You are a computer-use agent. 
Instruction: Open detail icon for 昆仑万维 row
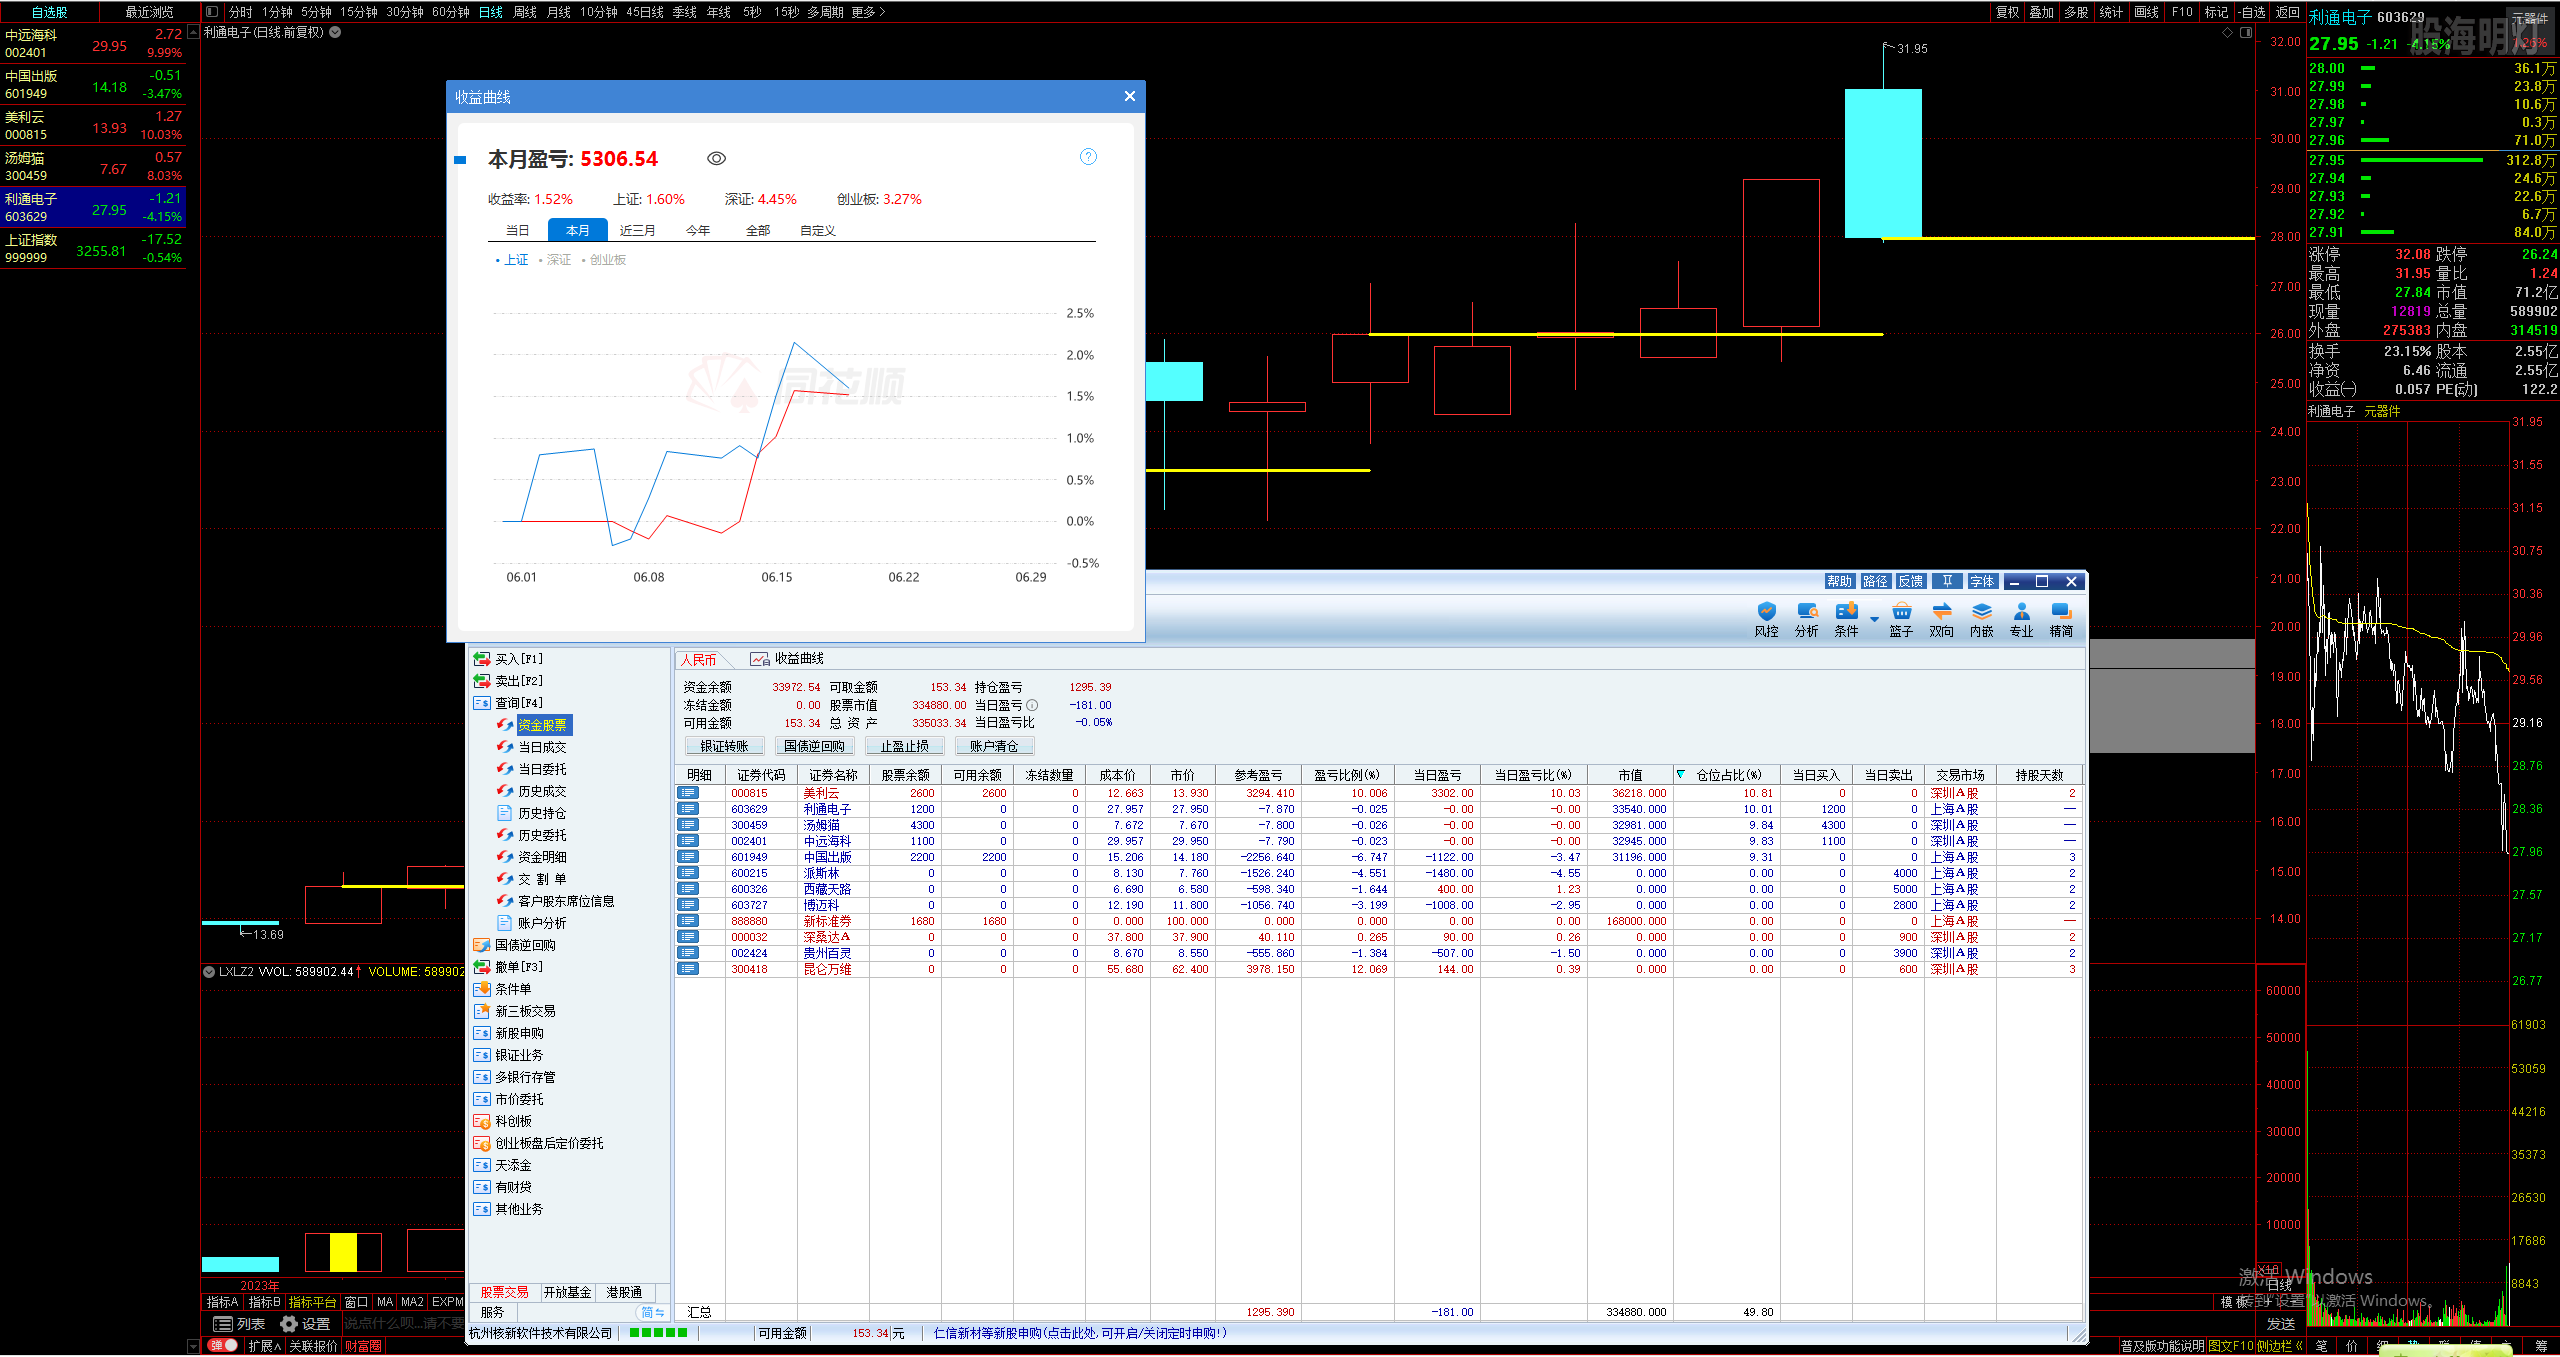click(x=688, y=969)
